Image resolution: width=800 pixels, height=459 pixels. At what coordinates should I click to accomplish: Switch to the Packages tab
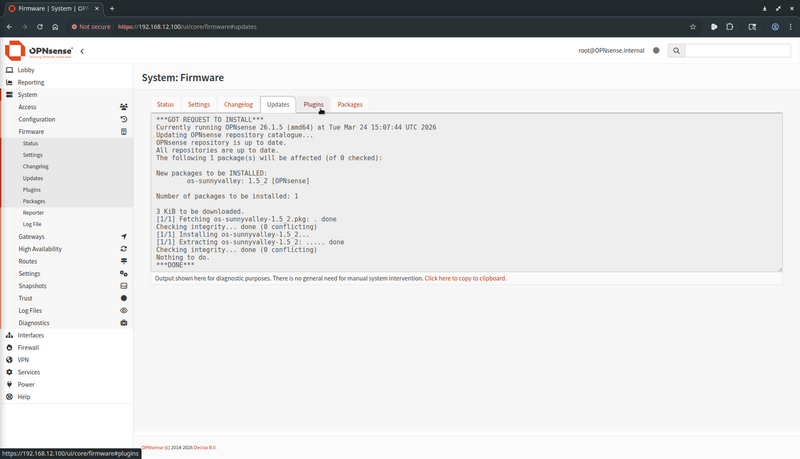click(x=350, y=105)
